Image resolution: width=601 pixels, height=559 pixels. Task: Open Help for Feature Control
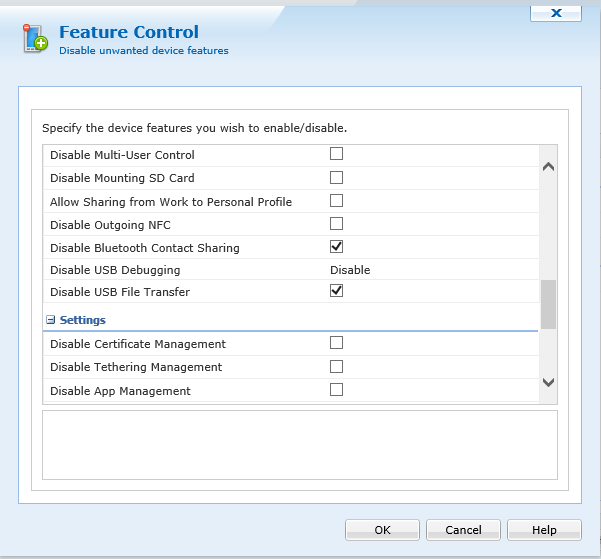point(544,530)
